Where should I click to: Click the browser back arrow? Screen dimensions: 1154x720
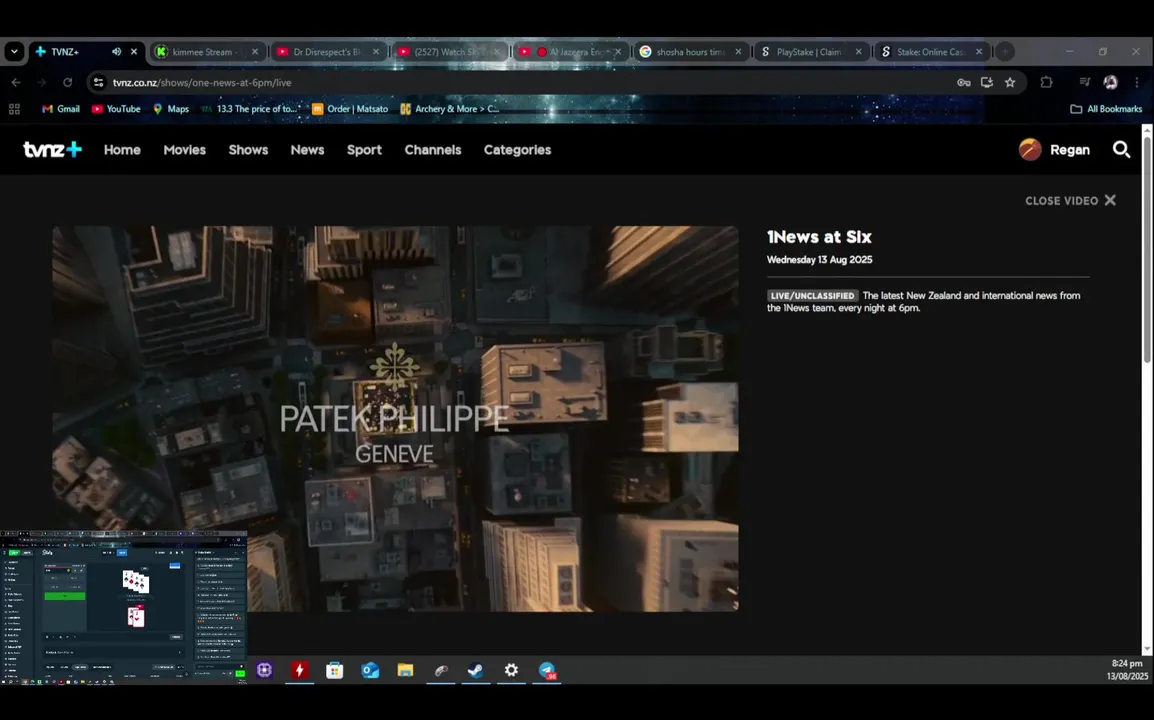tap(16, 82)
